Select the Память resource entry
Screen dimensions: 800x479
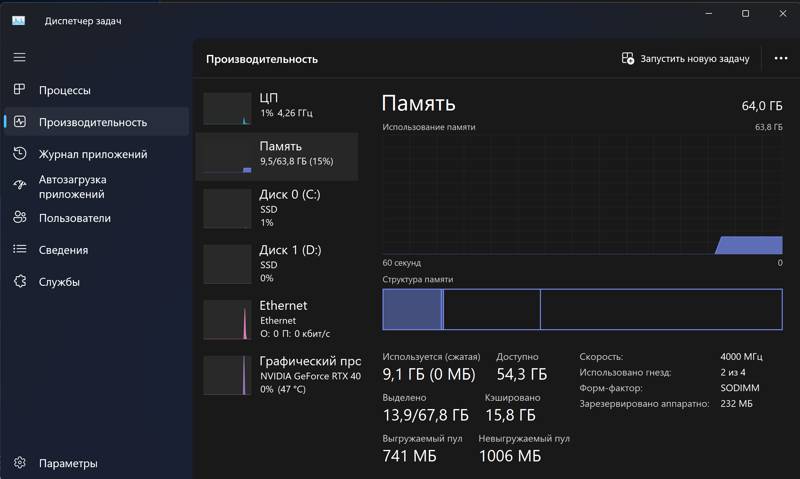(x=277, y=156)
